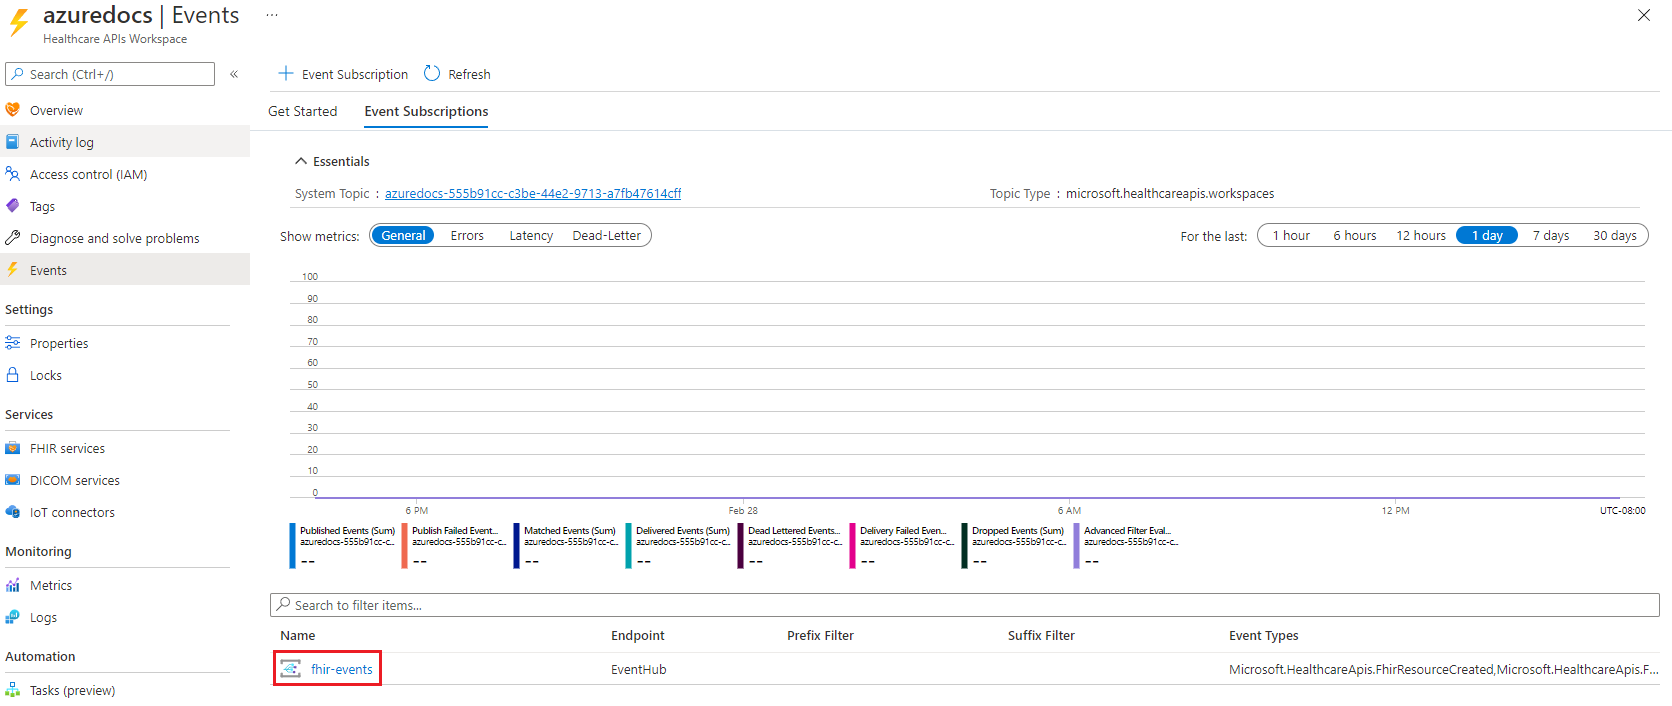The width and height of the screenshot is (1672, 706).
Task: Click the purple Tags icon
Action: [13, 206]
